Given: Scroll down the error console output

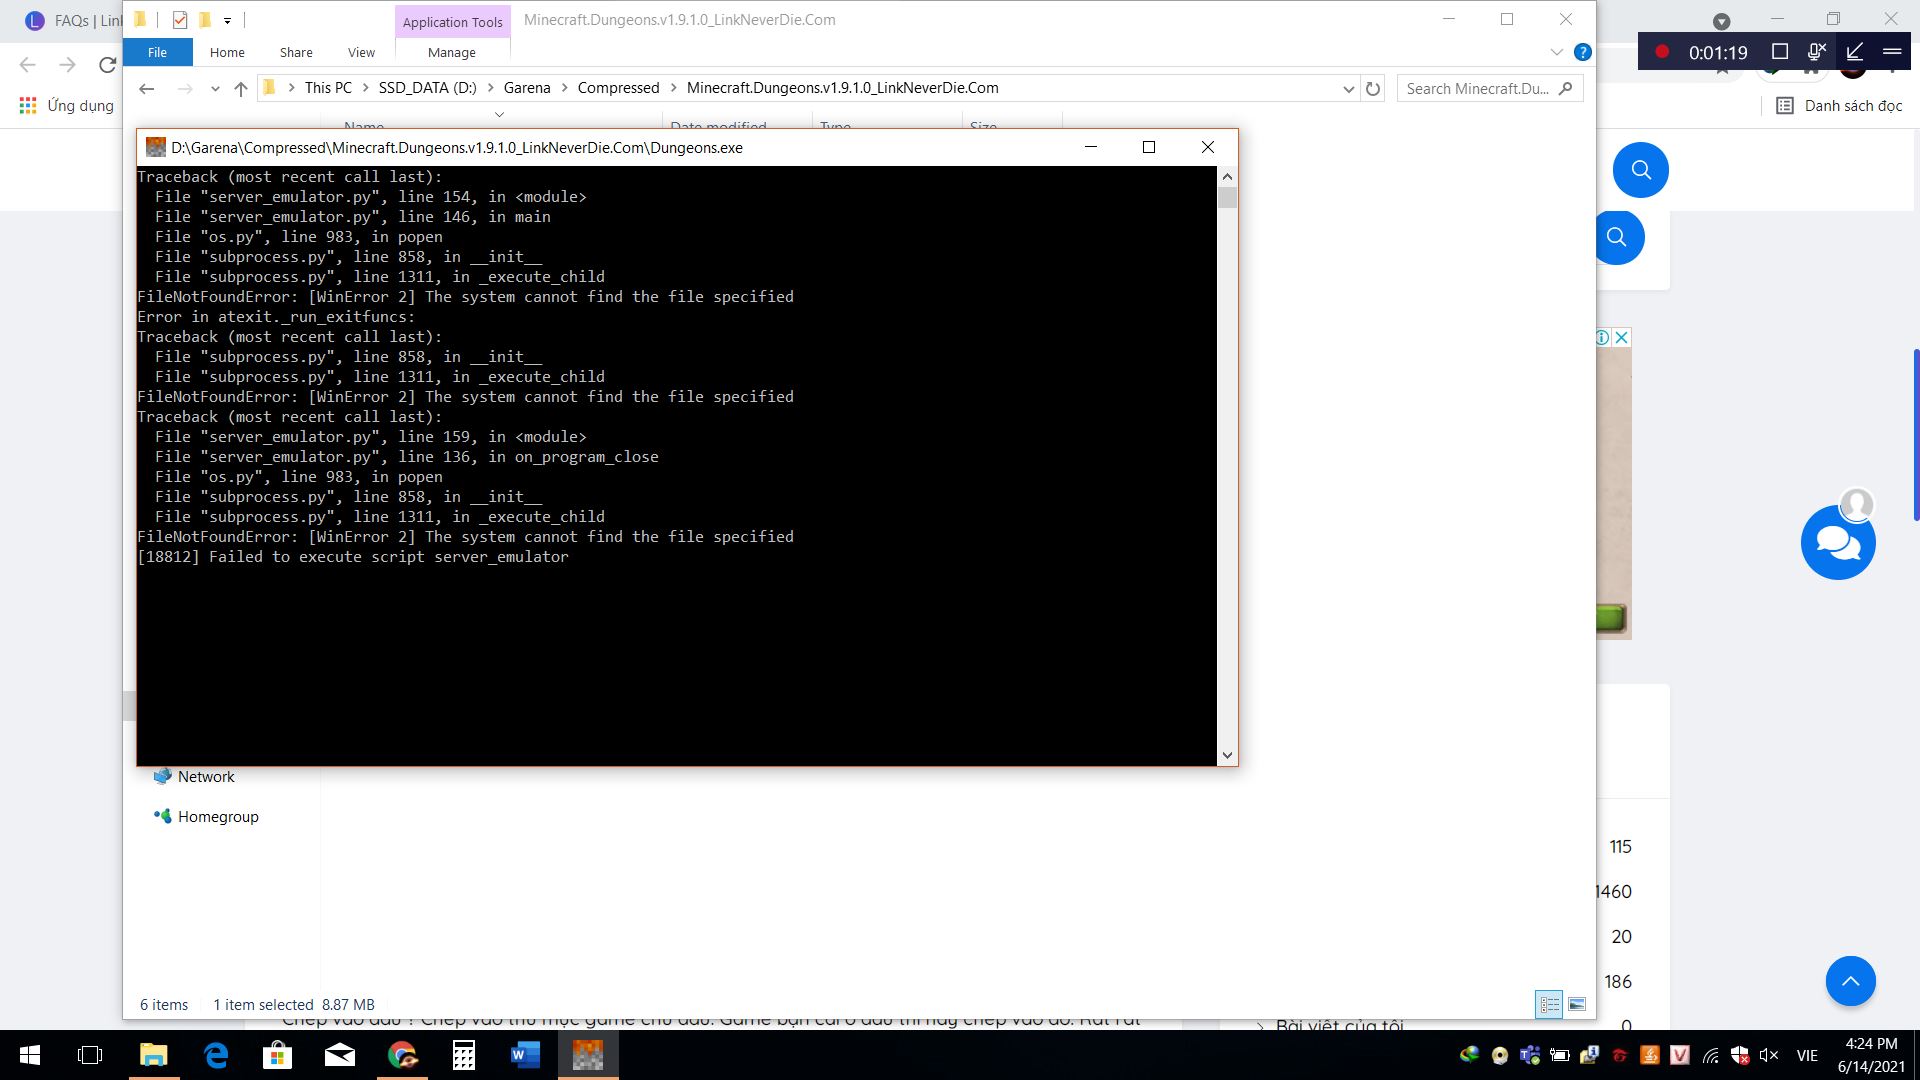Looking at the screenshot, I should (x=1225, y=754).
